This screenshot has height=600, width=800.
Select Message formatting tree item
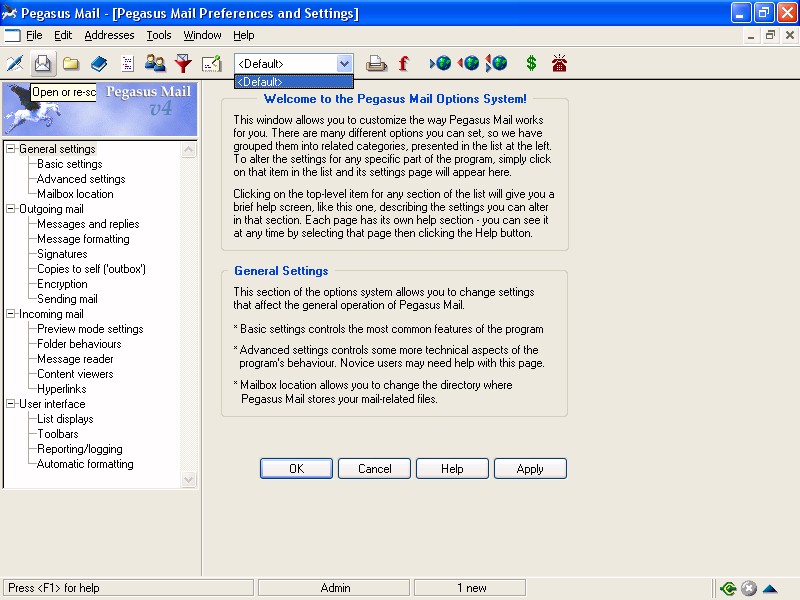click(x=84, y=239)
